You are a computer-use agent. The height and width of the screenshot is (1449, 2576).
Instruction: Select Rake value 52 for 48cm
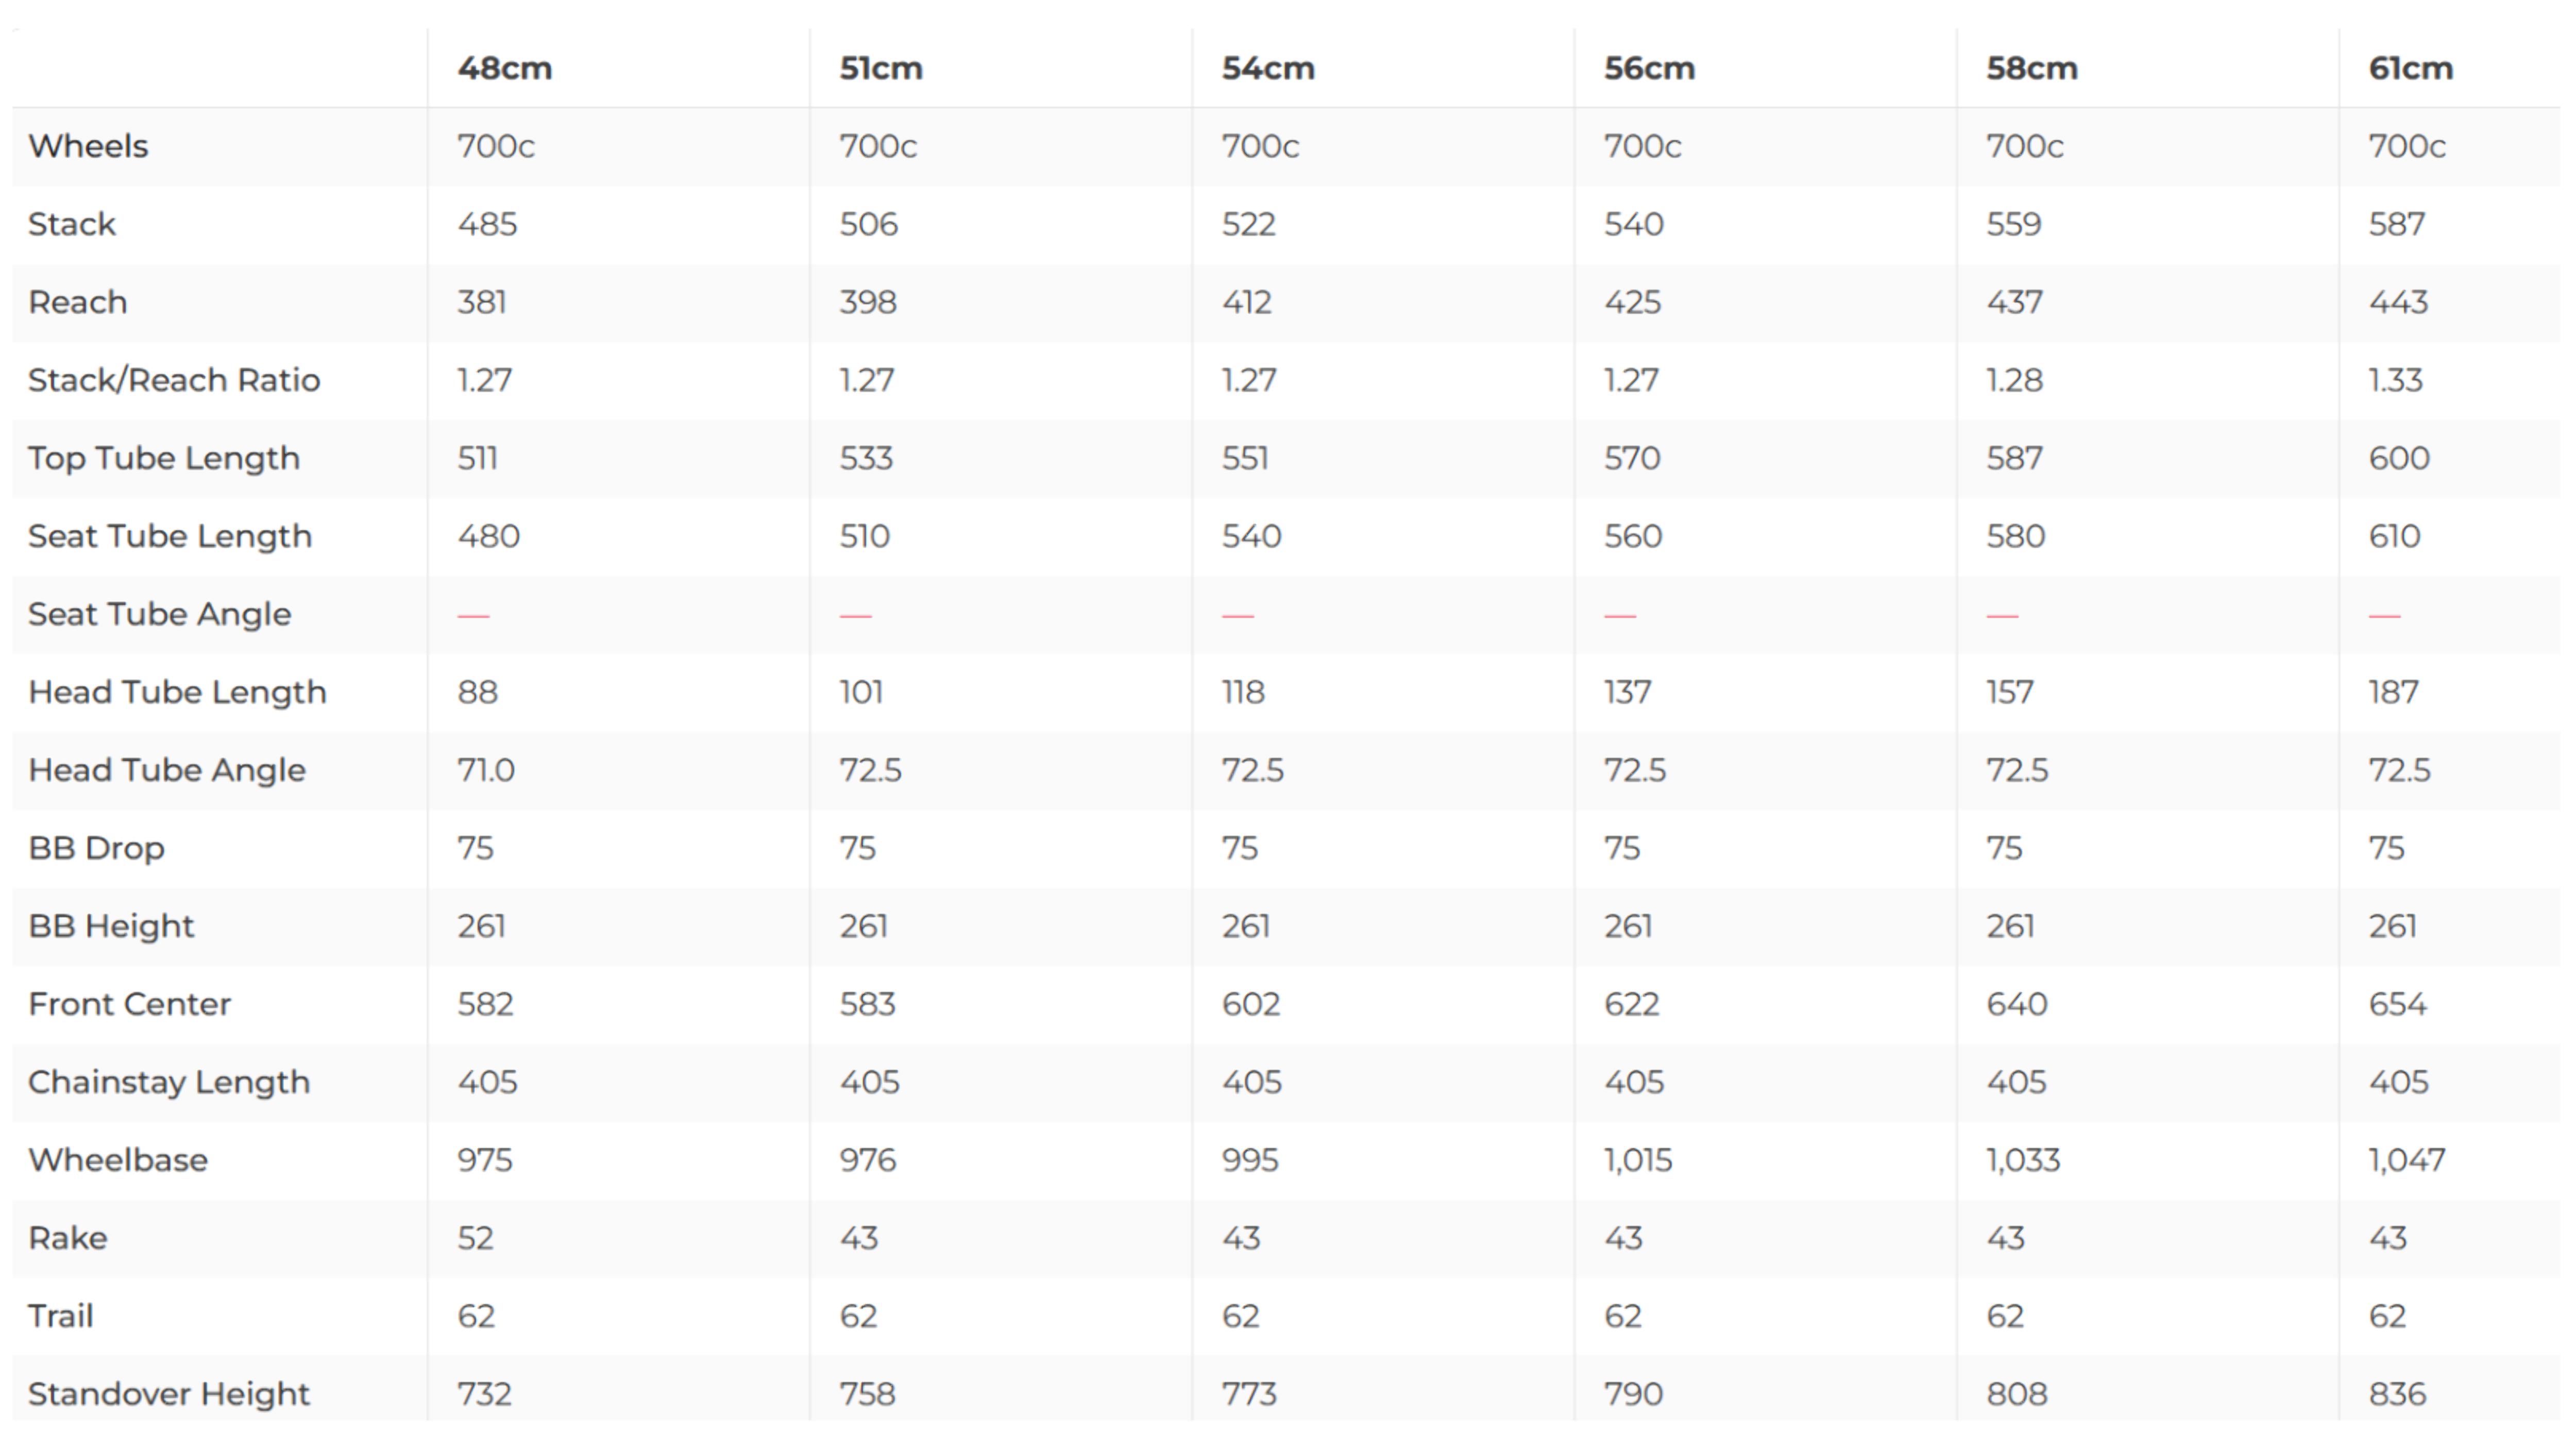pos(475,1238)
